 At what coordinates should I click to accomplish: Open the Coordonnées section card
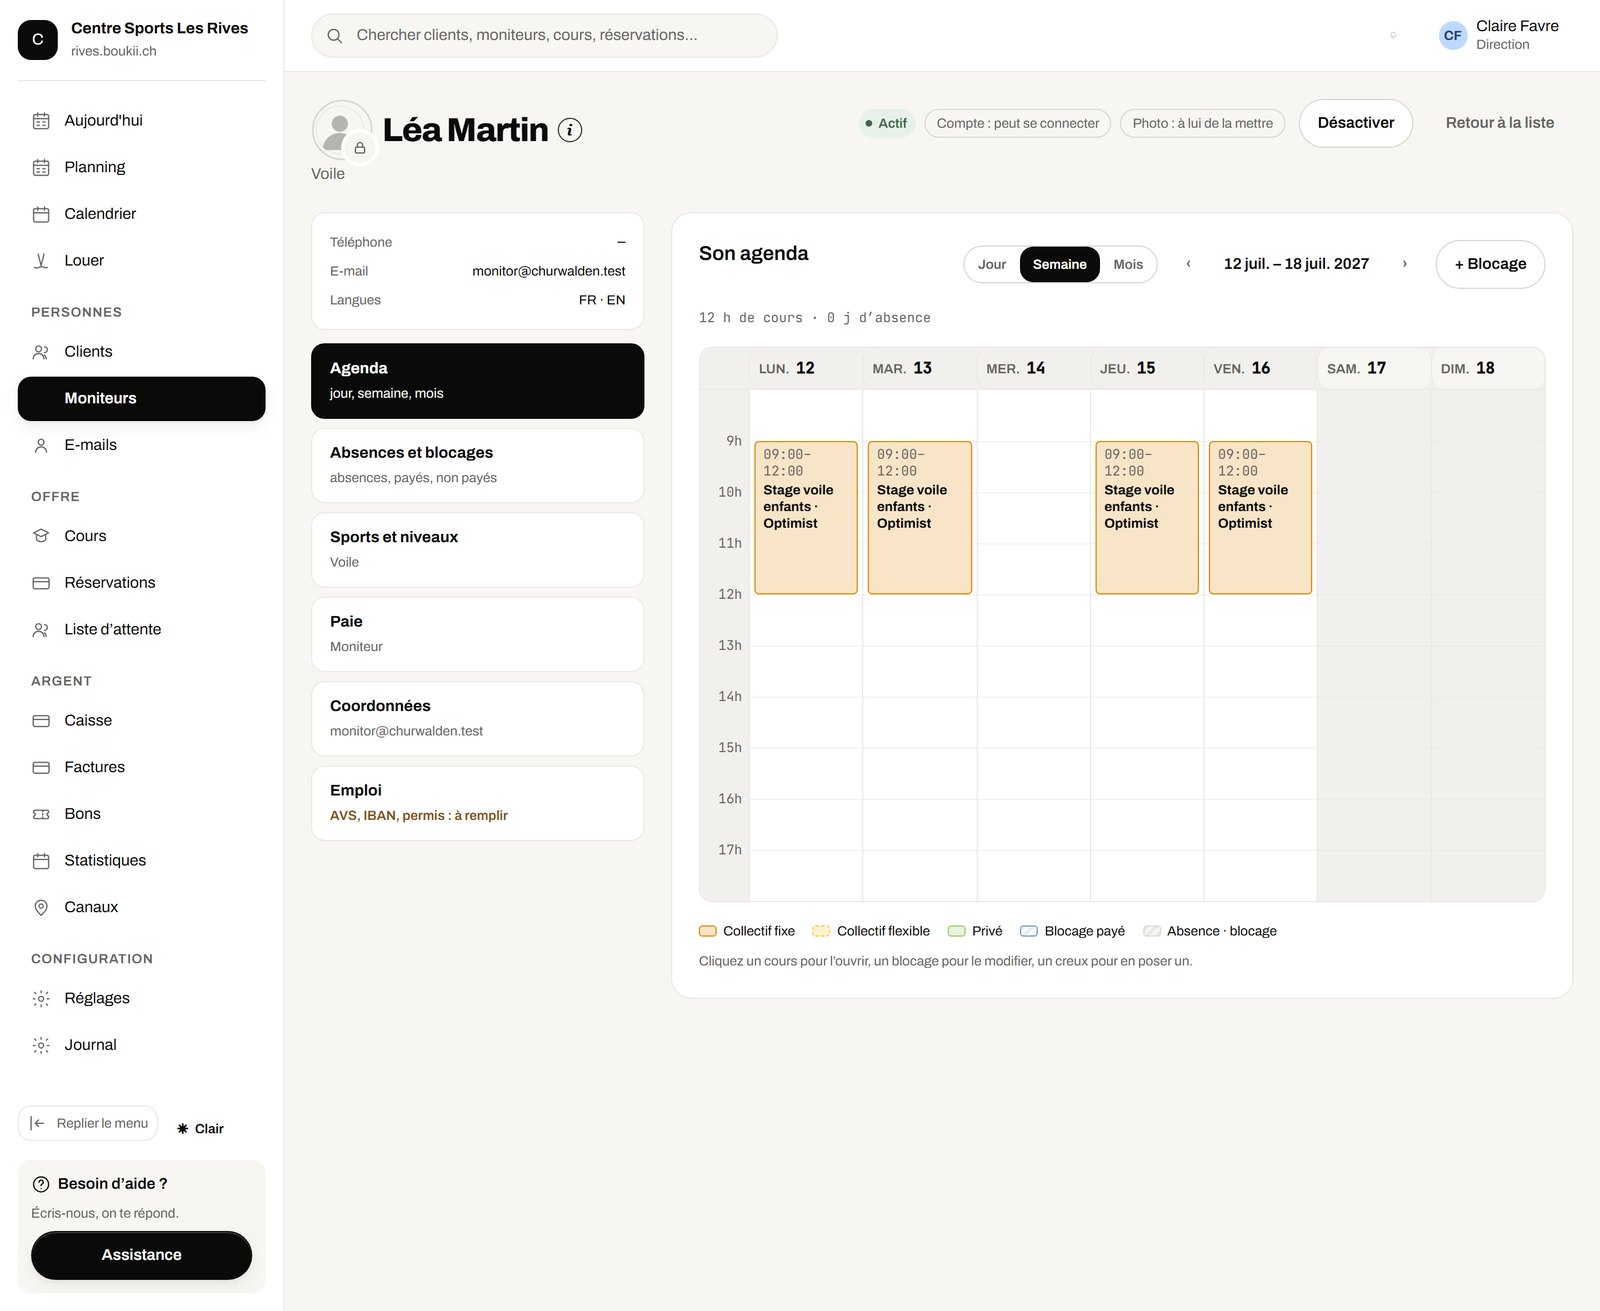477,719
